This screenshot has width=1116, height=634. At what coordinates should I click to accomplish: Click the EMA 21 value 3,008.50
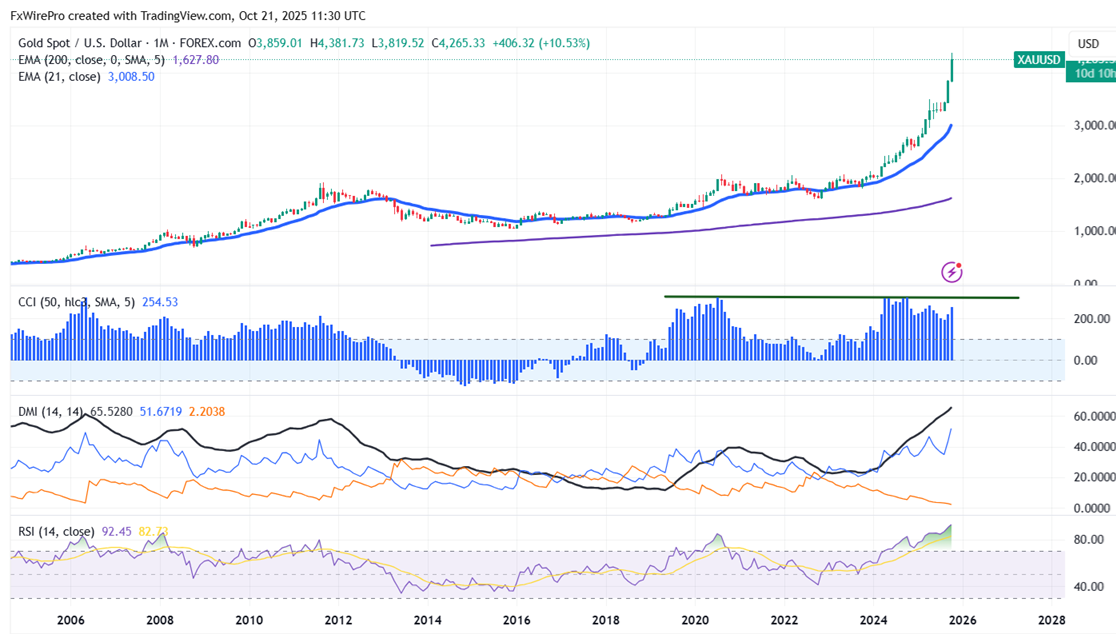pyautogui.click(x=131, y=76)
